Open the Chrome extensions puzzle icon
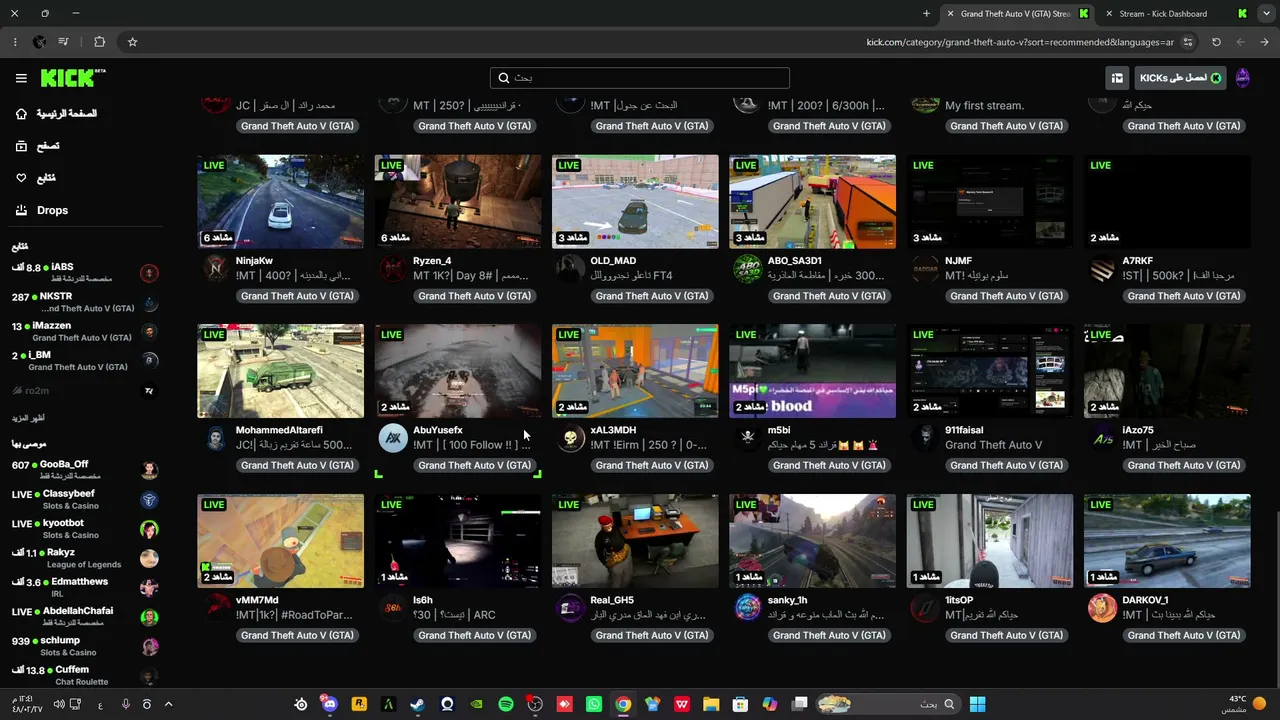This screenshot has width=1280, height=720. coord(99,42)
